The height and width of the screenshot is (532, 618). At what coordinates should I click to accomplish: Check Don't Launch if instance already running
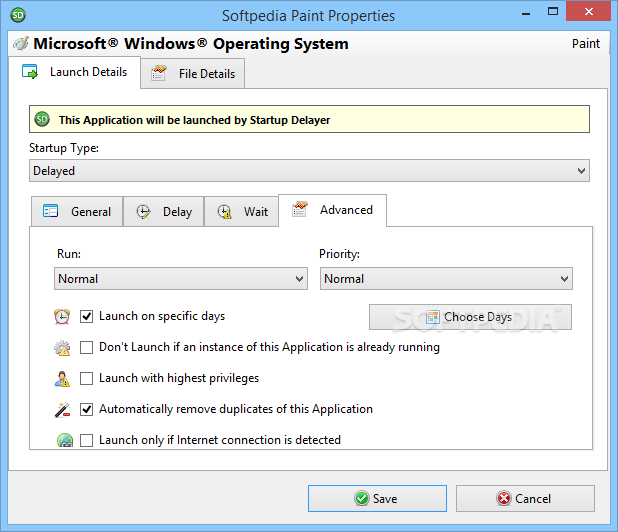tap(86, 348)
